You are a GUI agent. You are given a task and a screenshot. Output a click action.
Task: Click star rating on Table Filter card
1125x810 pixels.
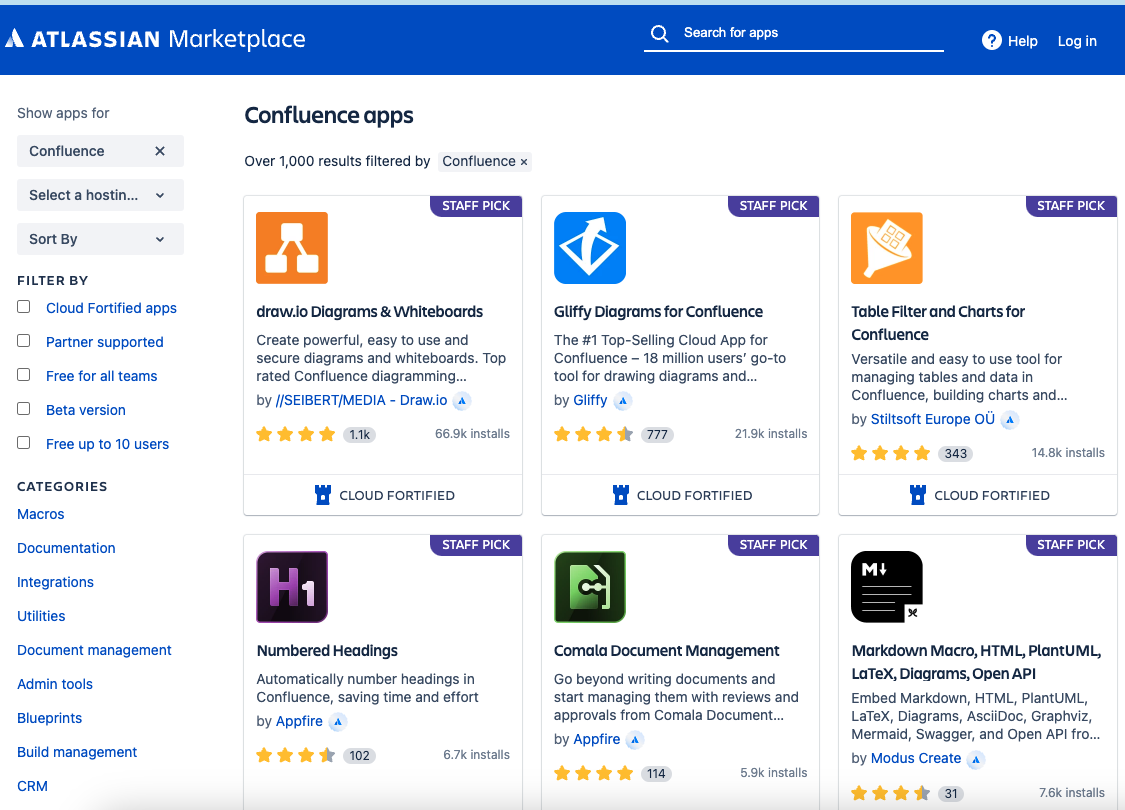click(x=890, y=453)
